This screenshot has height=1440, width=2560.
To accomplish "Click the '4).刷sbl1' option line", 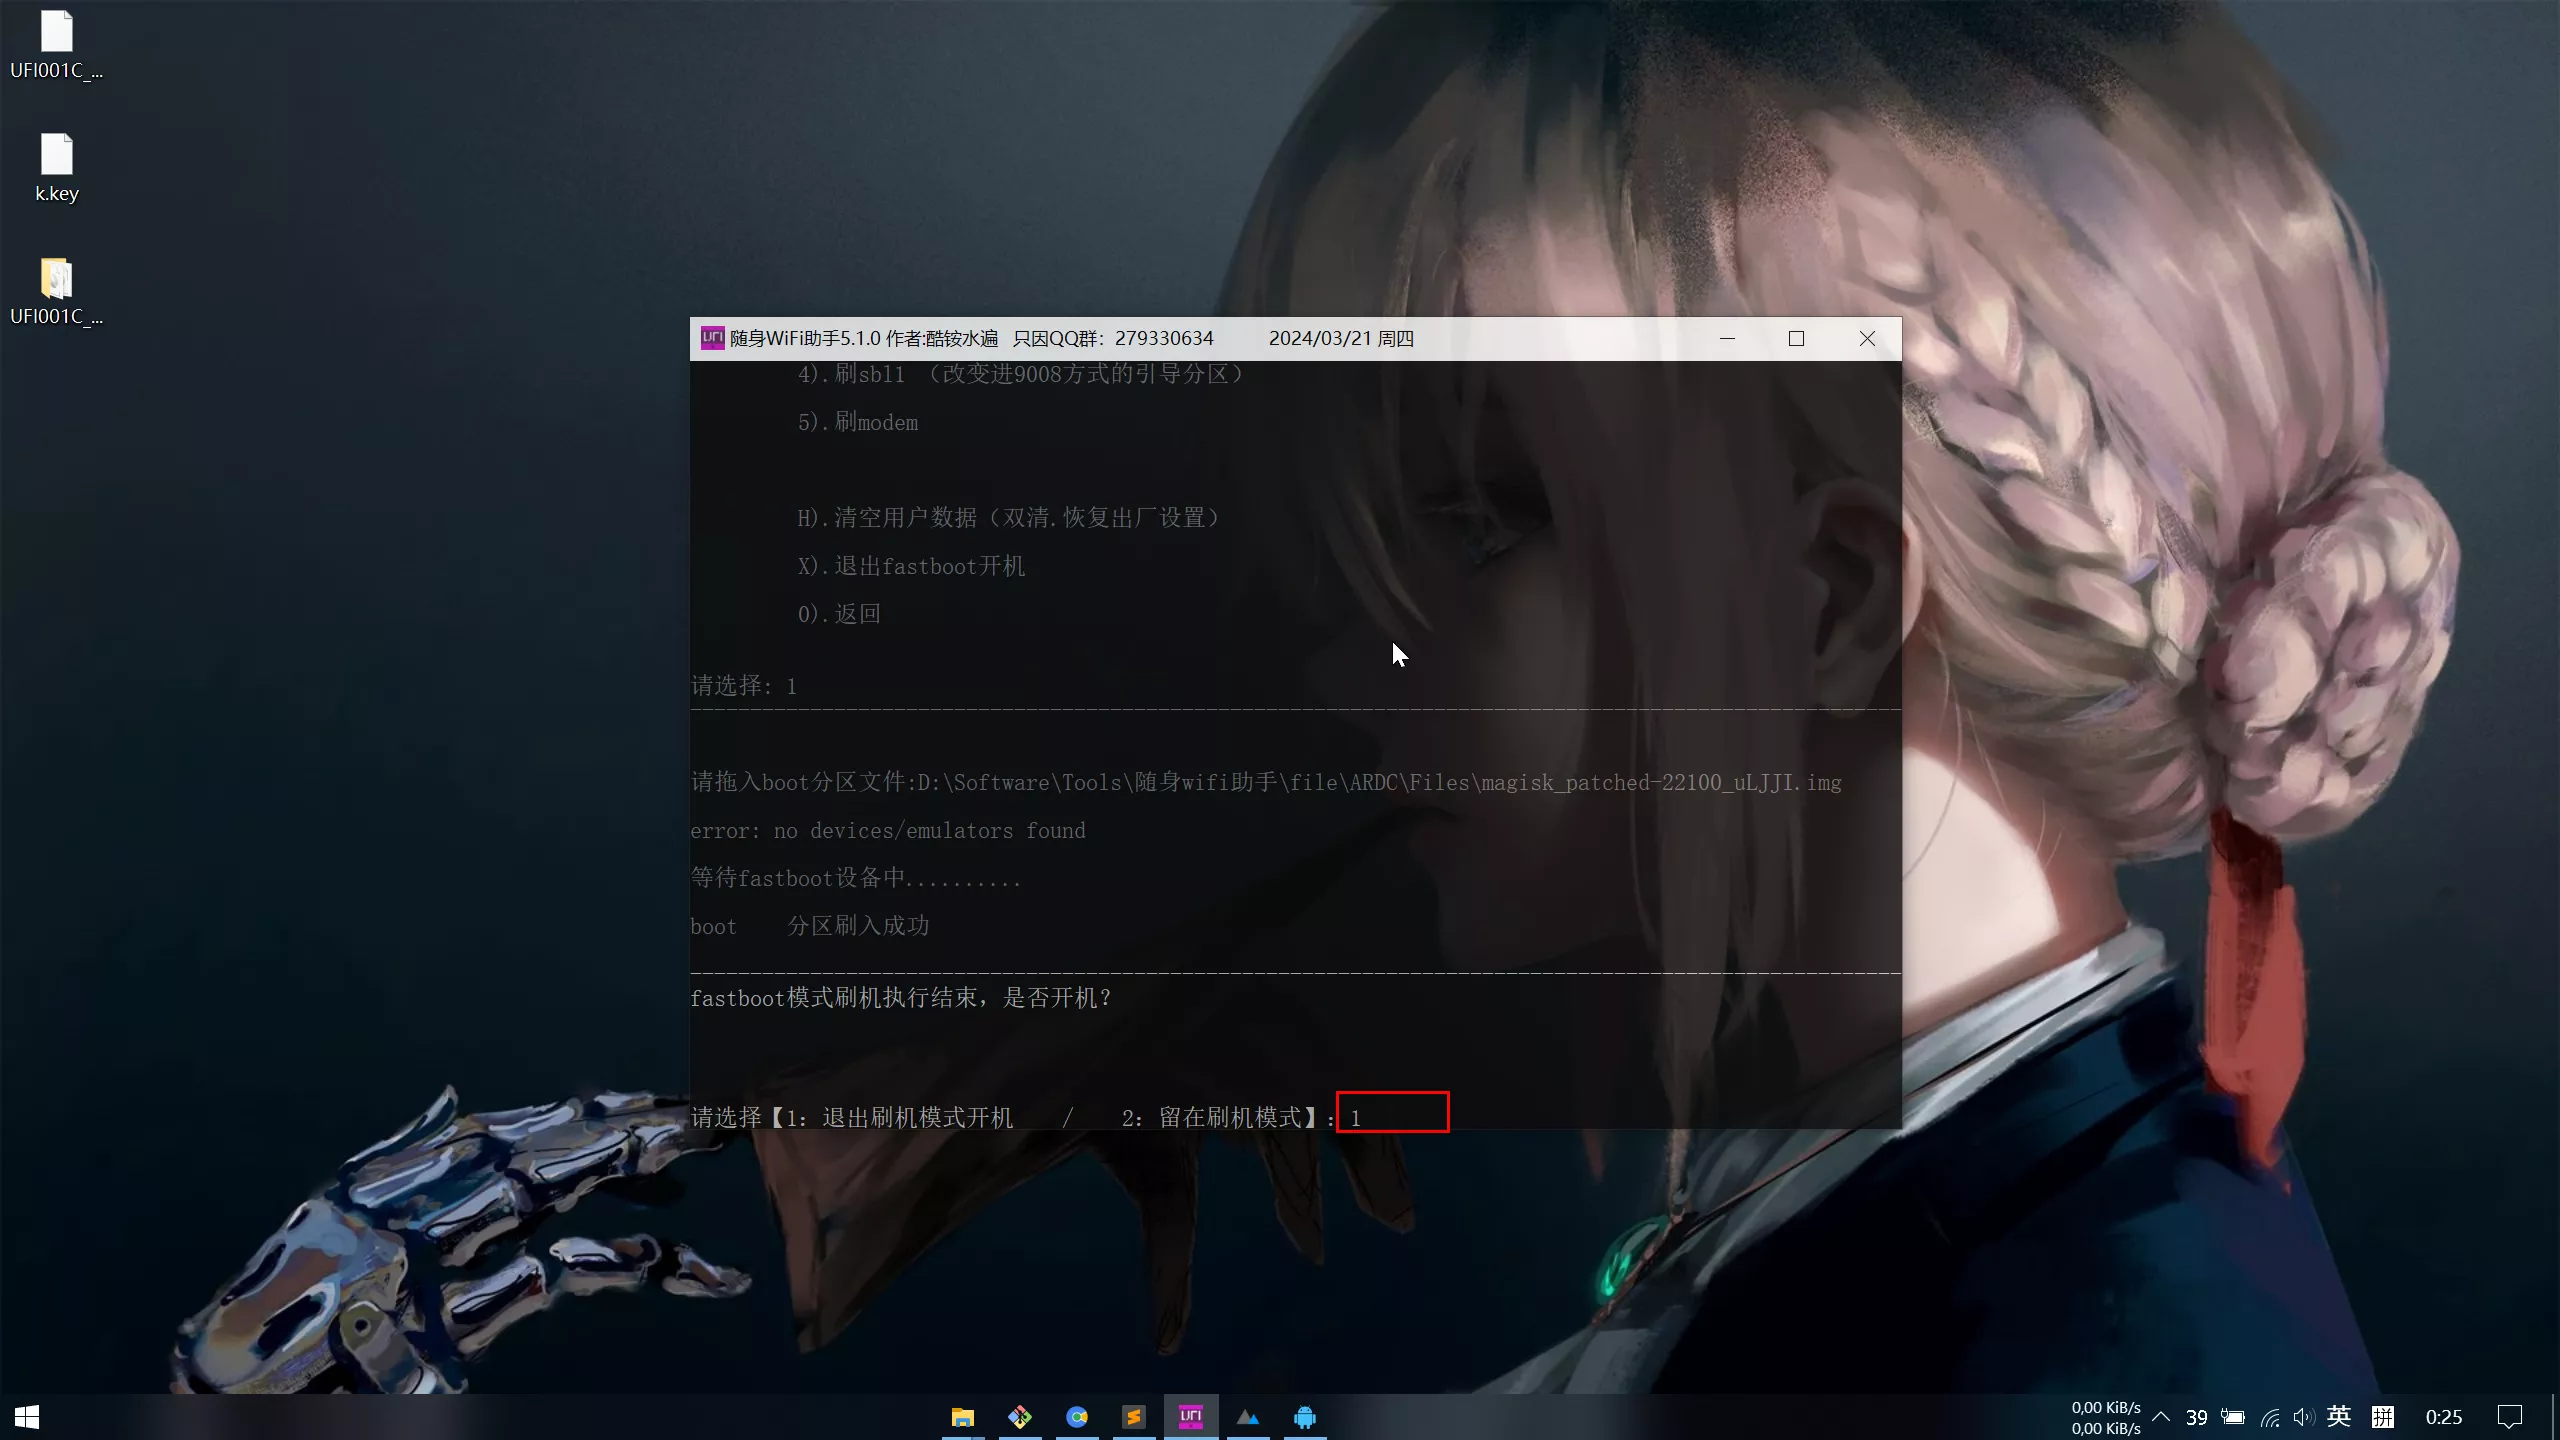I will (1021, 374).
